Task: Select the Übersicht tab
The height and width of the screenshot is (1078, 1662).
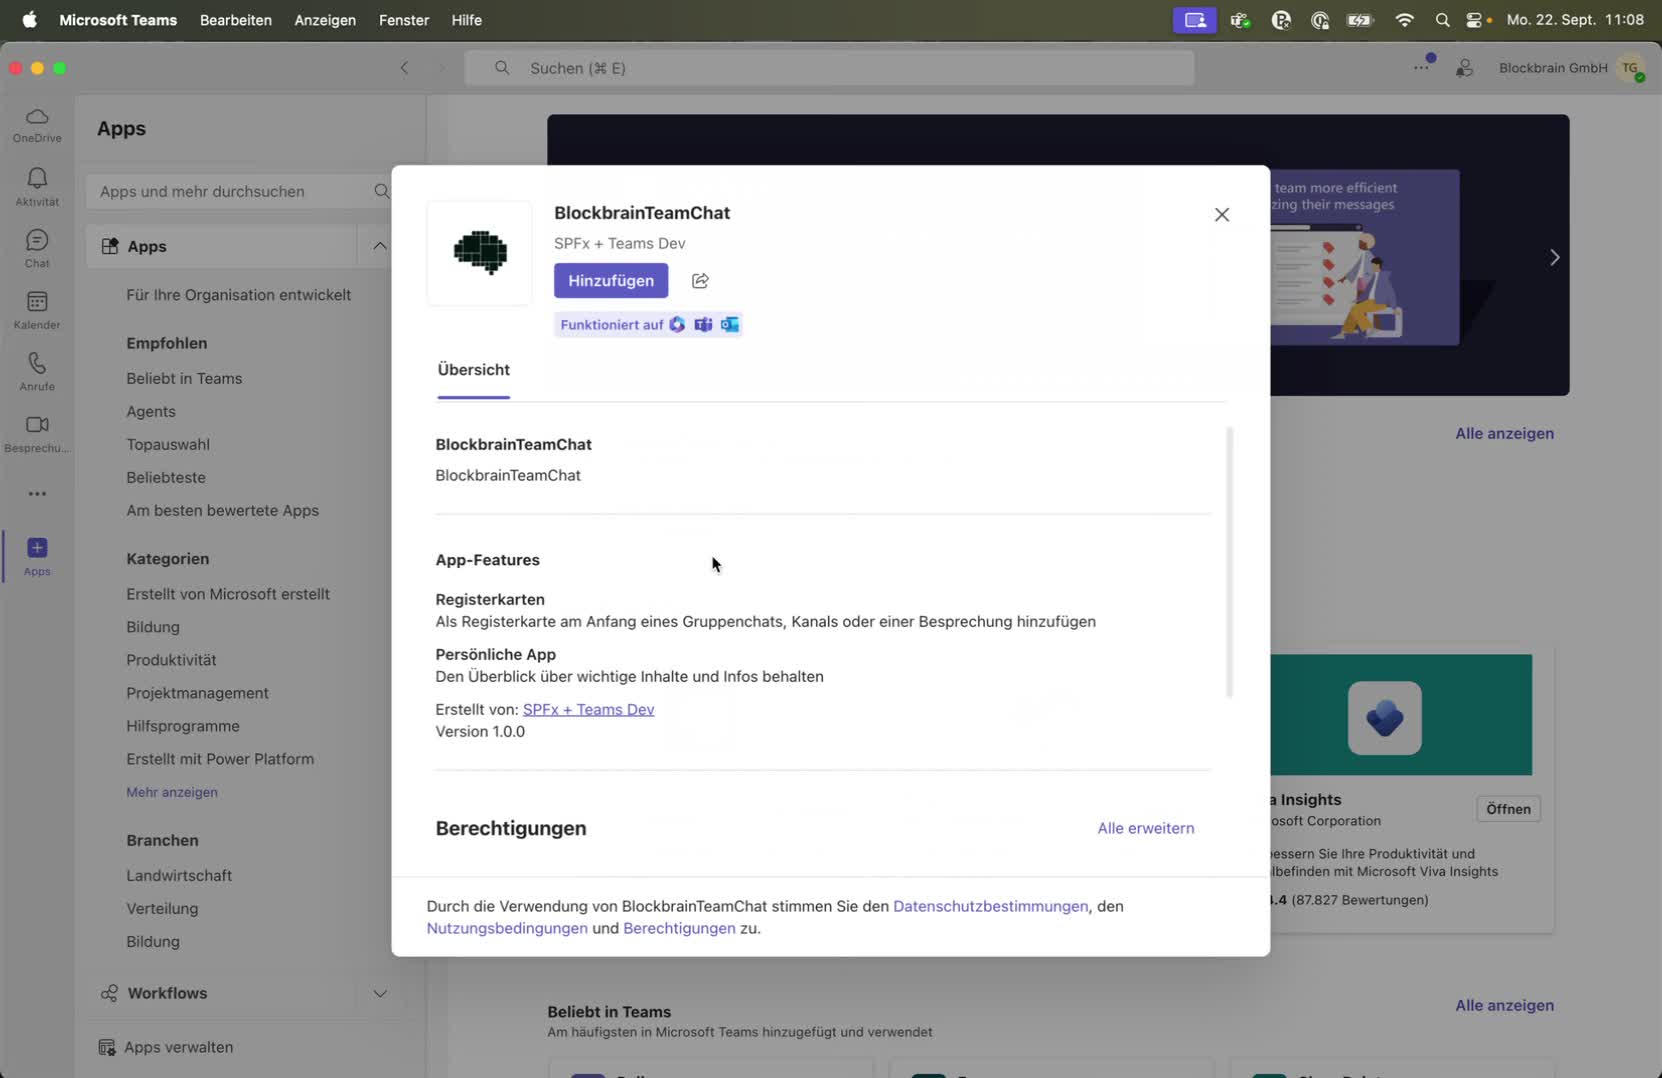Action: pyautogui.click(x=473, y=370)
